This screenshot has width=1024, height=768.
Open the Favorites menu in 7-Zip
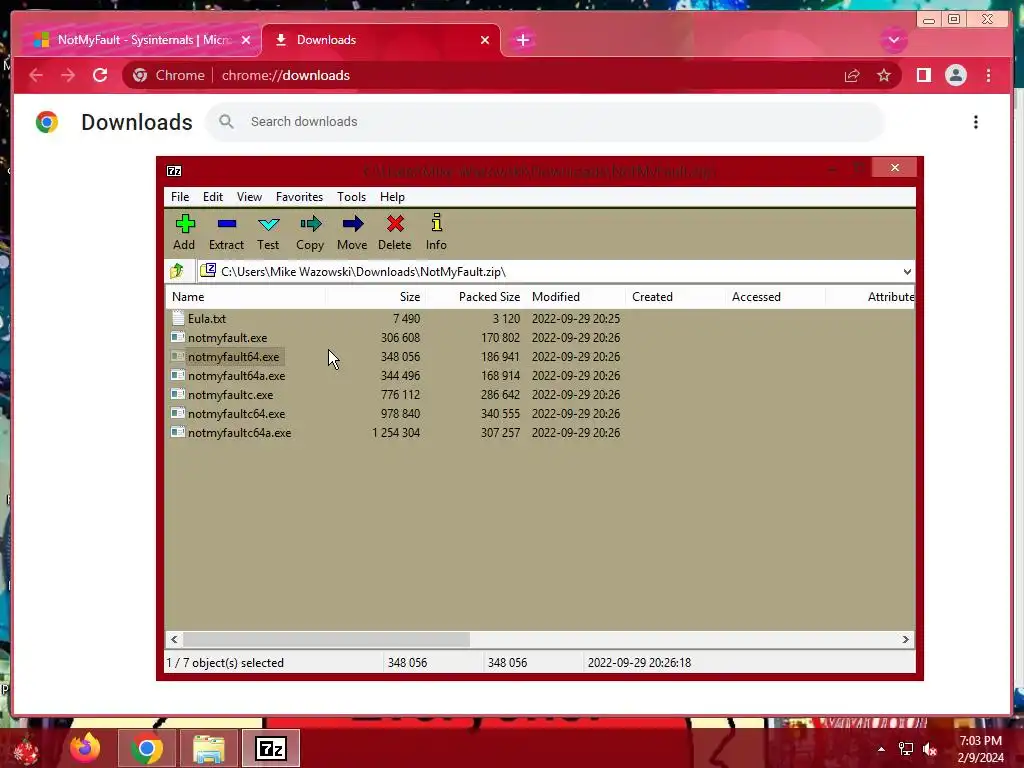(299, 197)
